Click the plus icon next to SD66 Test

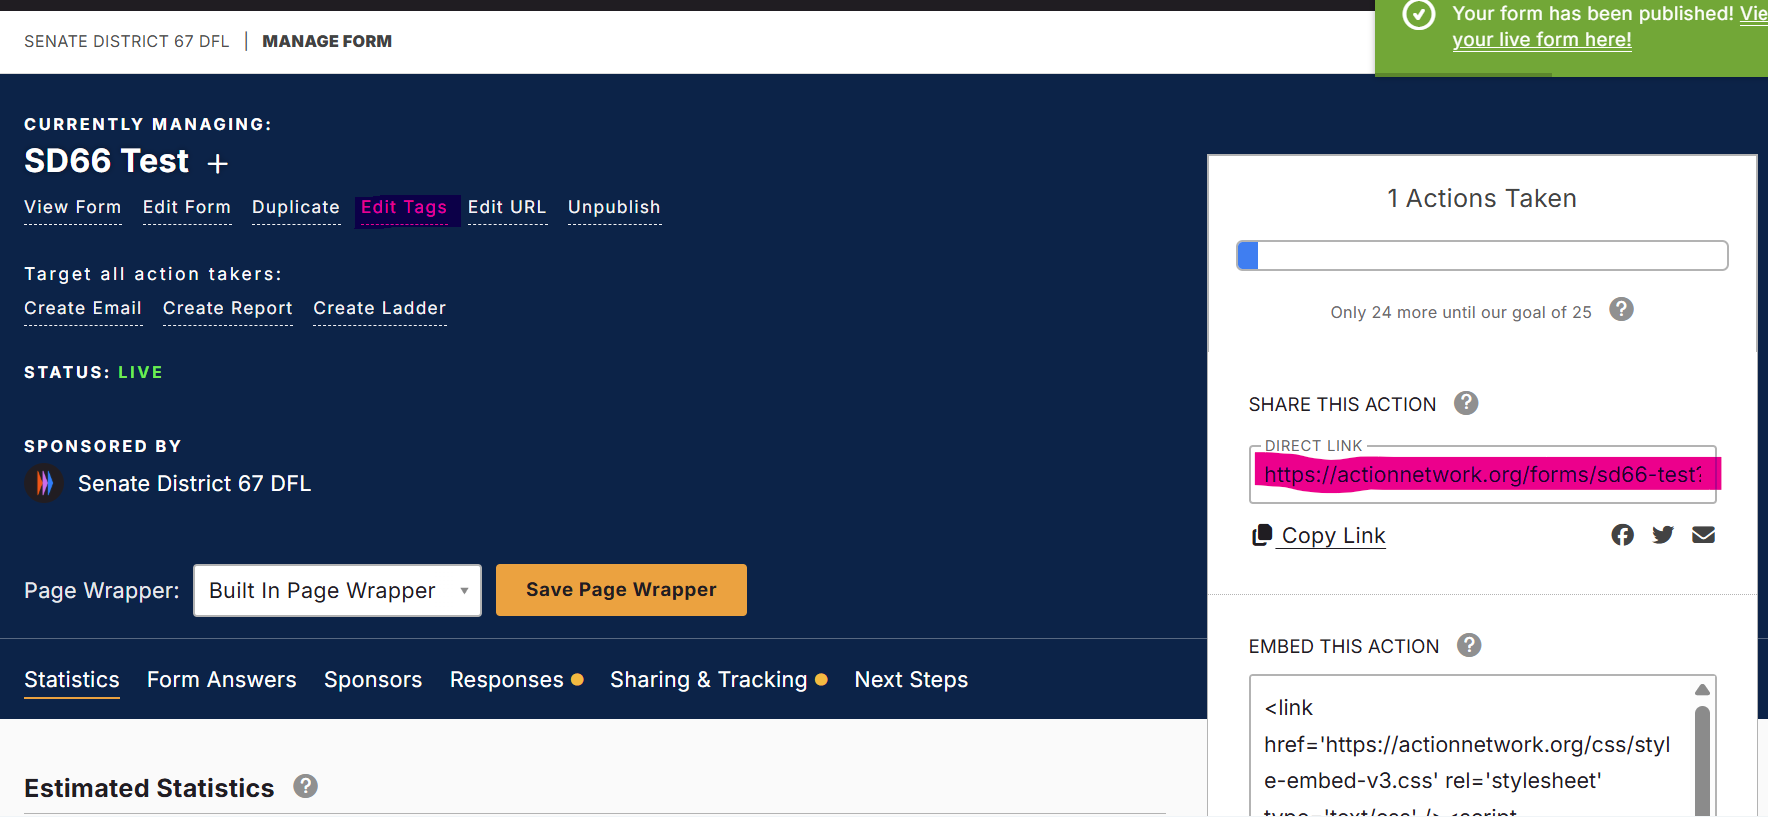click(217, 163)
